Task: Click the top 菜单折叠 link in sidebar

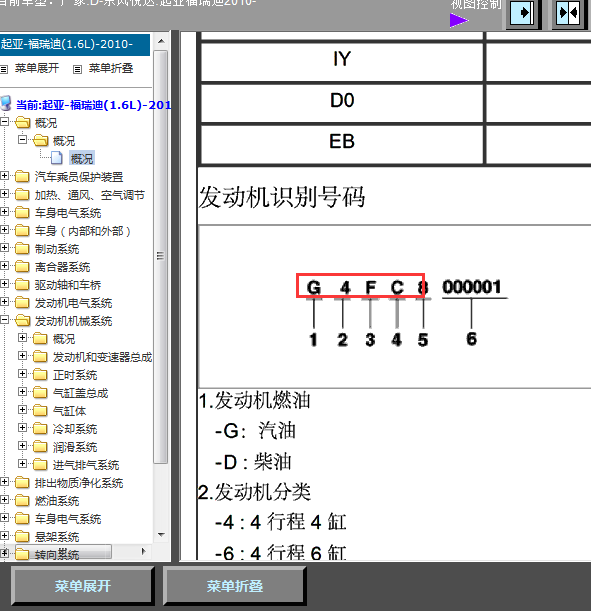Action: [111, 68]
